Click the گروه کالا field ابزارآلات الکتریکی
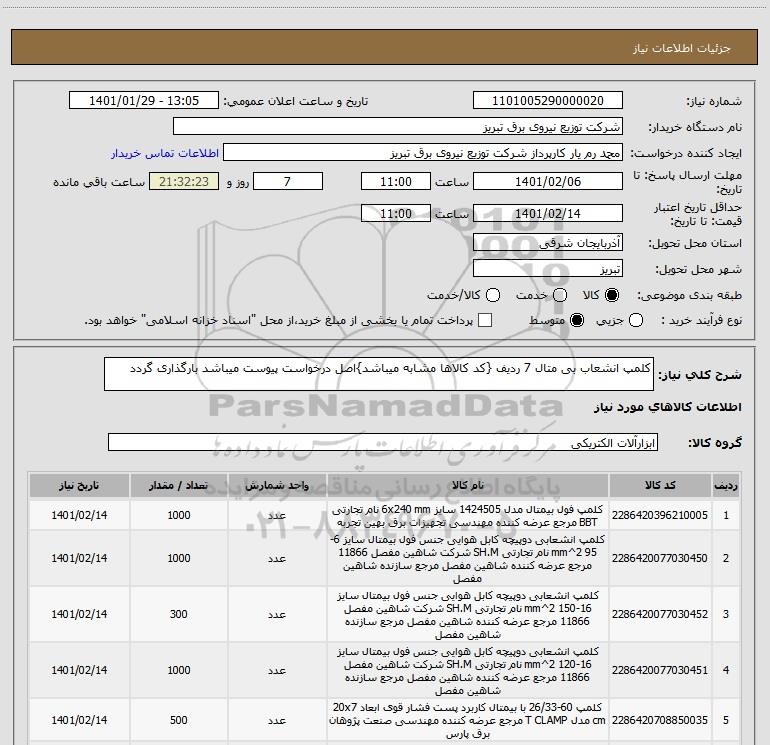Screen dimensions: 770x745 click(383, 442)
